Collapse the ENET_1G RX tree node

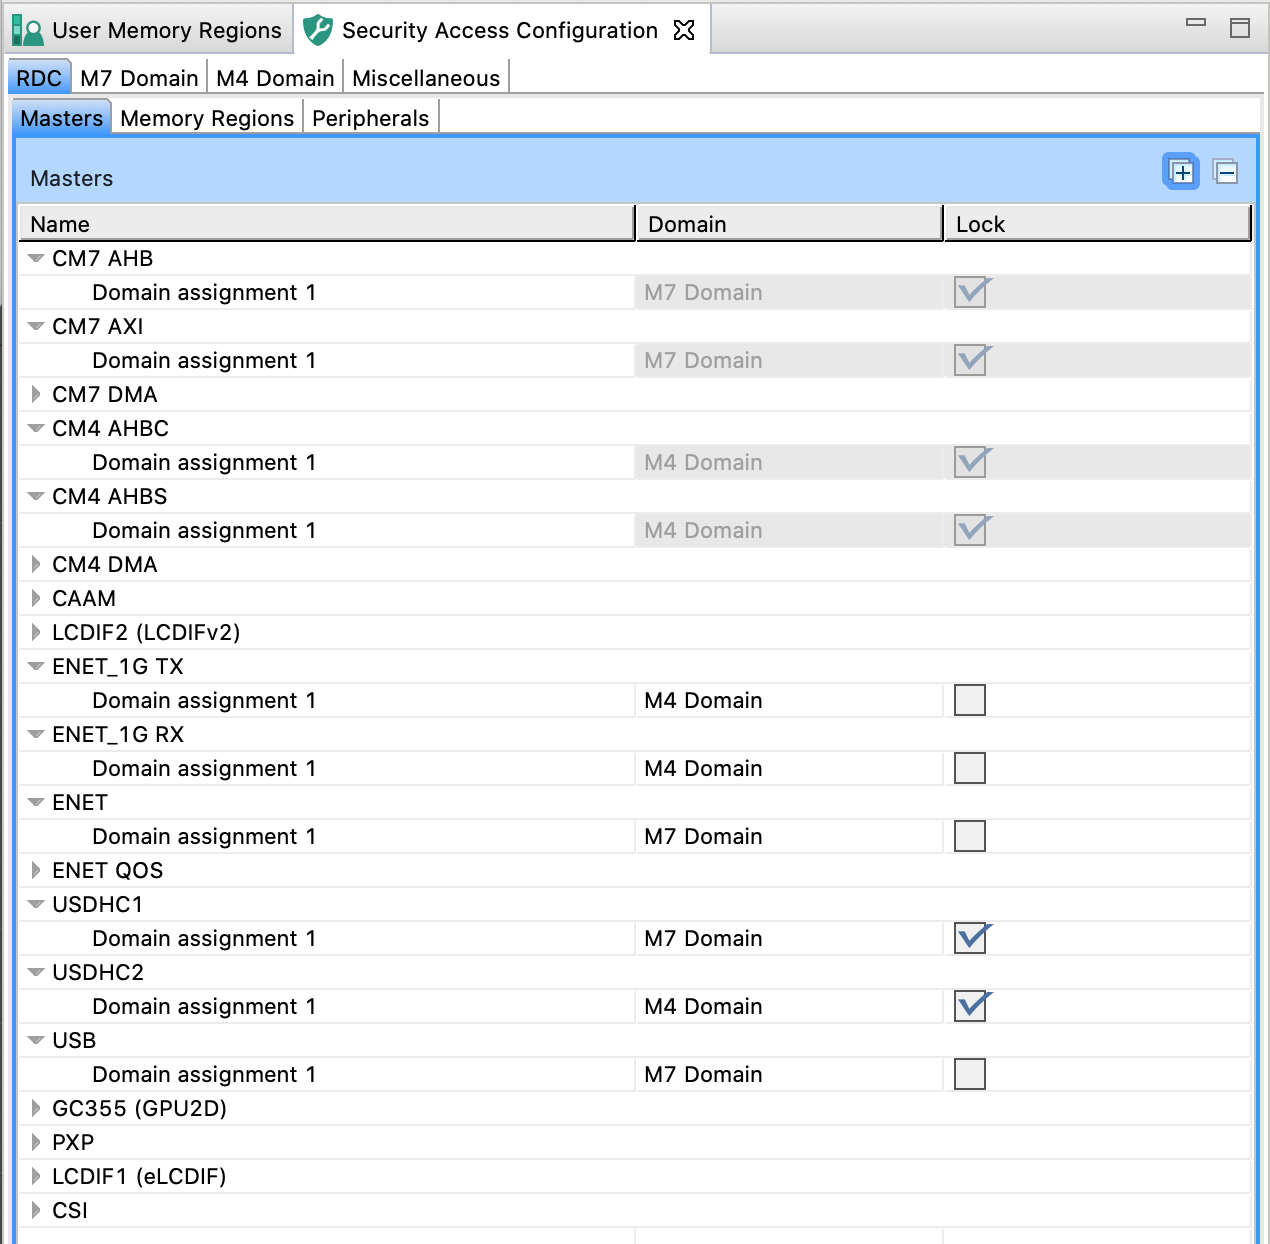[36, 734]
